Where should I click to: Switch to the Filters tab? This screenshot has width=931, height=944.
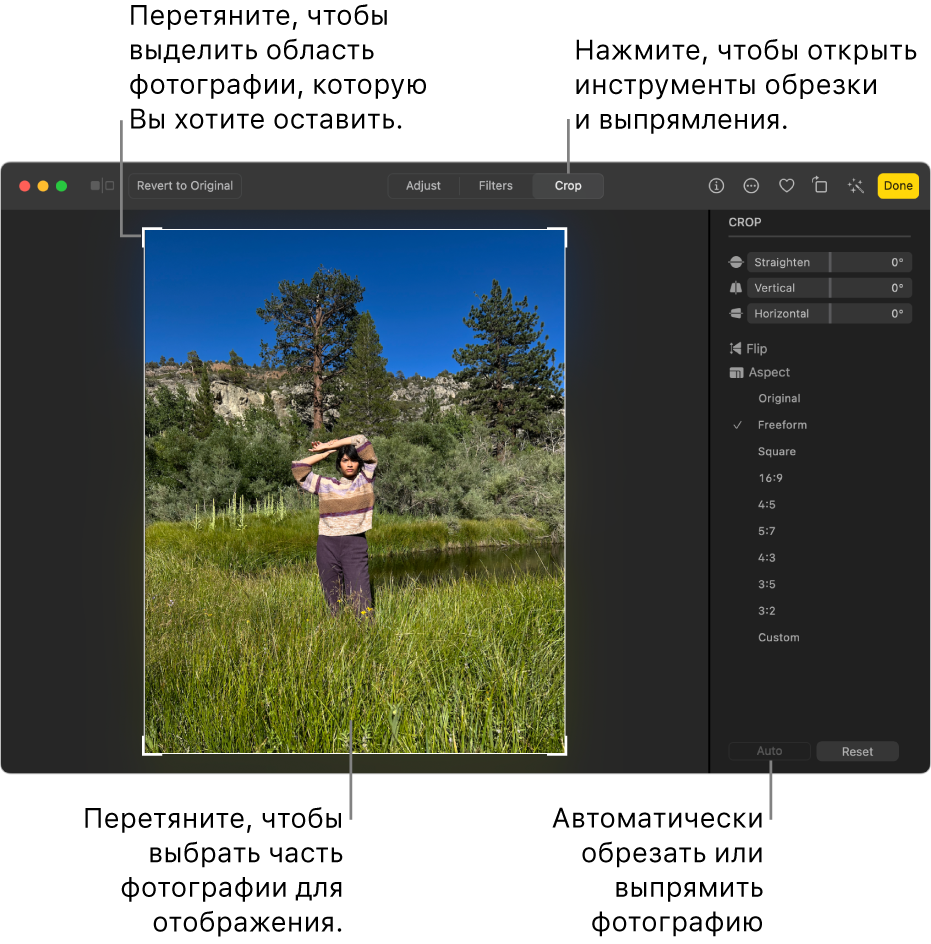coord(496,186)
